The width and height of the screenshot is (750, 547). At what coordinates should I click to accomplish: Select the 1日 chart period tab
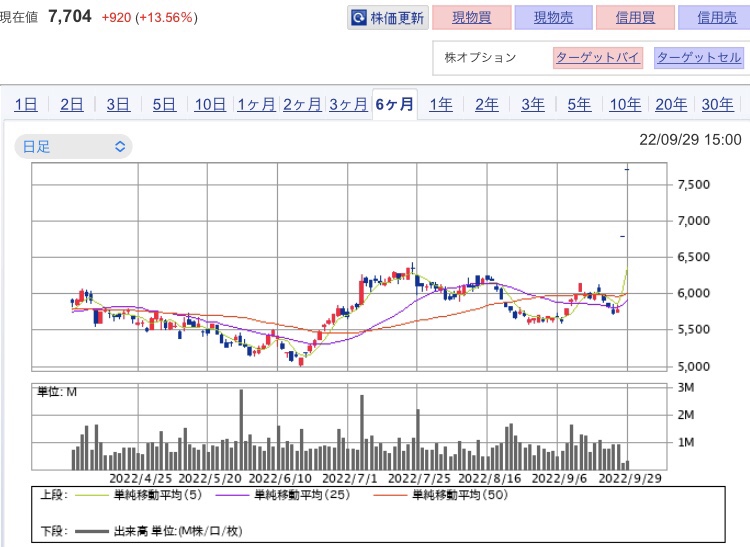point(26,104)
